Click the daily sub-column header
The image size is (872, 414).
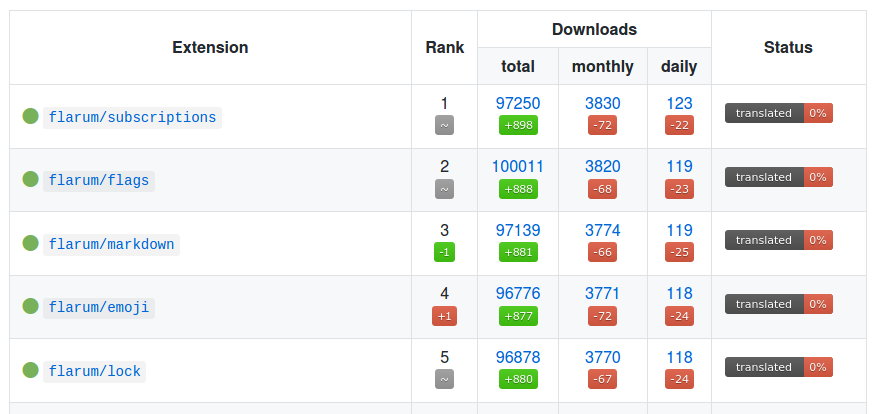coord(679,66)
